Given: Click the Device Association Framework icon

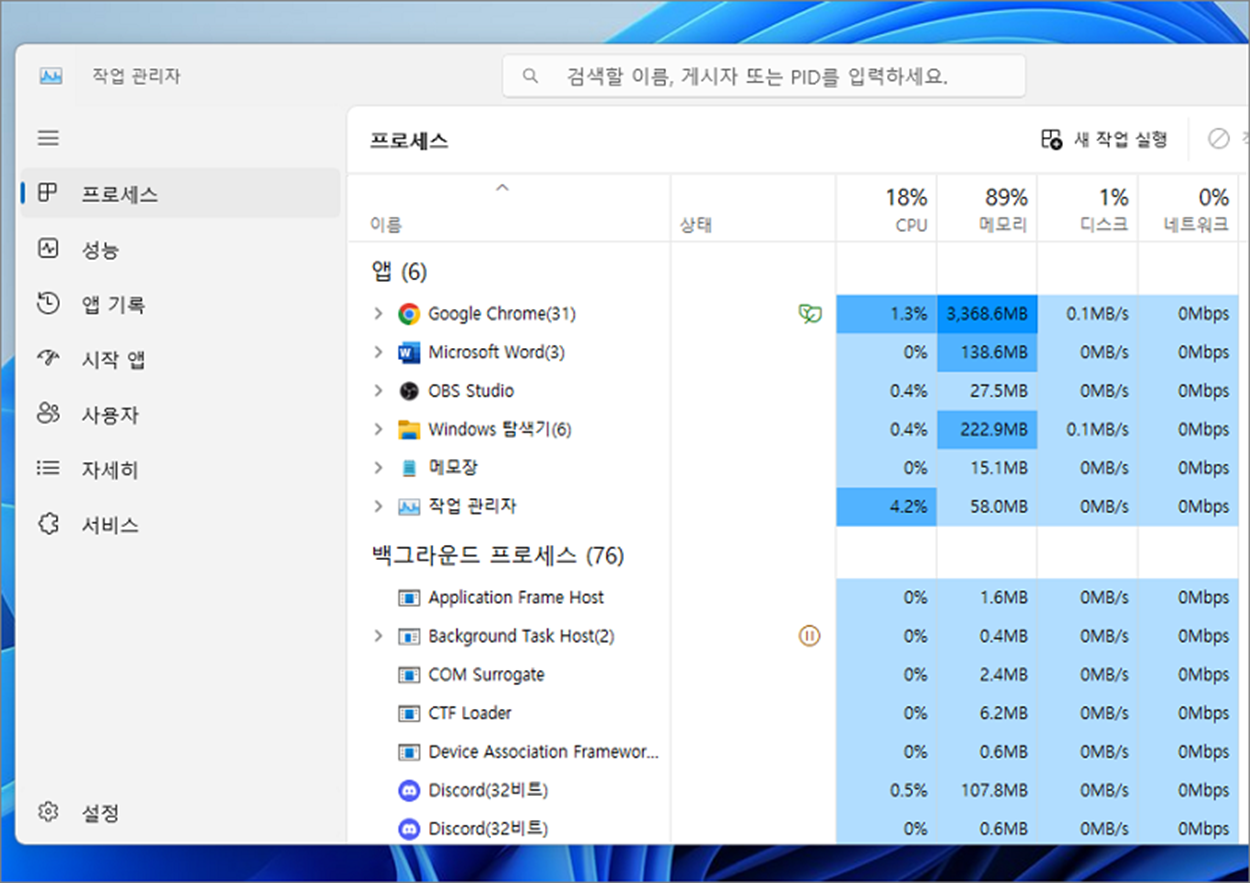Looking at the screenshot, I should (x=409, y=752).
